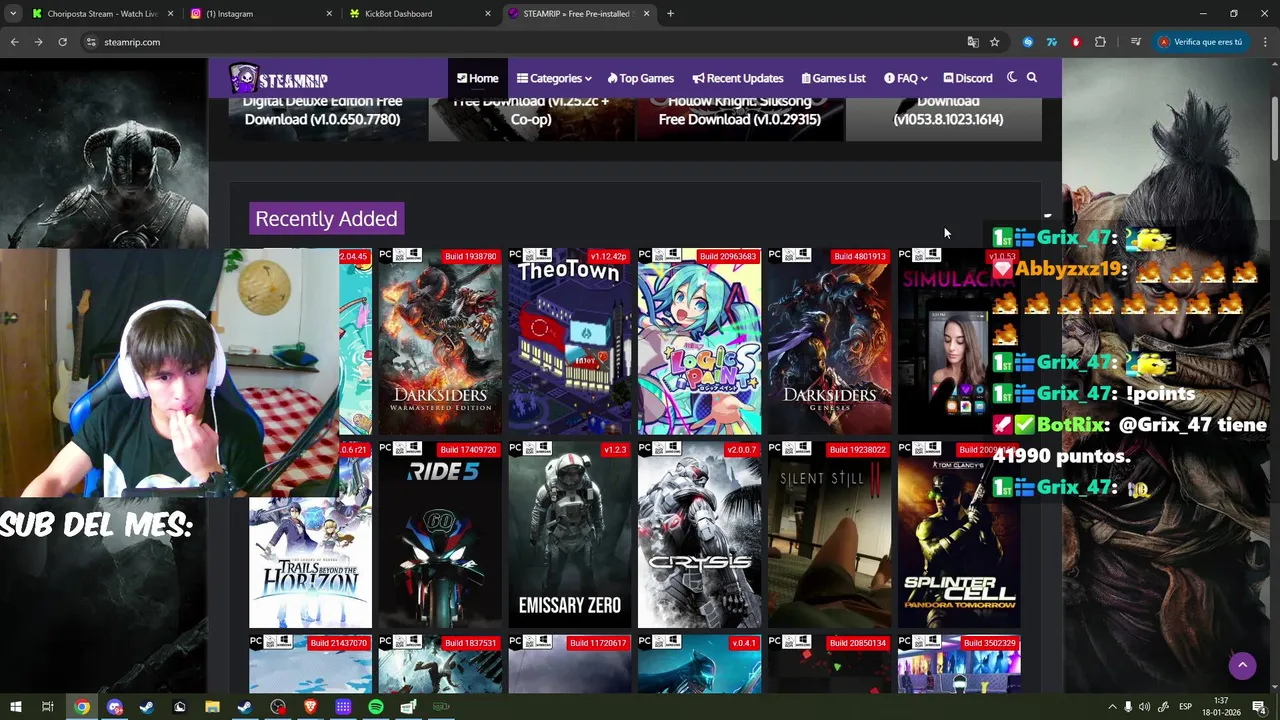Open File Explorer from the taskbar
Viewport: 1280px width, 720px height.
[212, 707]
